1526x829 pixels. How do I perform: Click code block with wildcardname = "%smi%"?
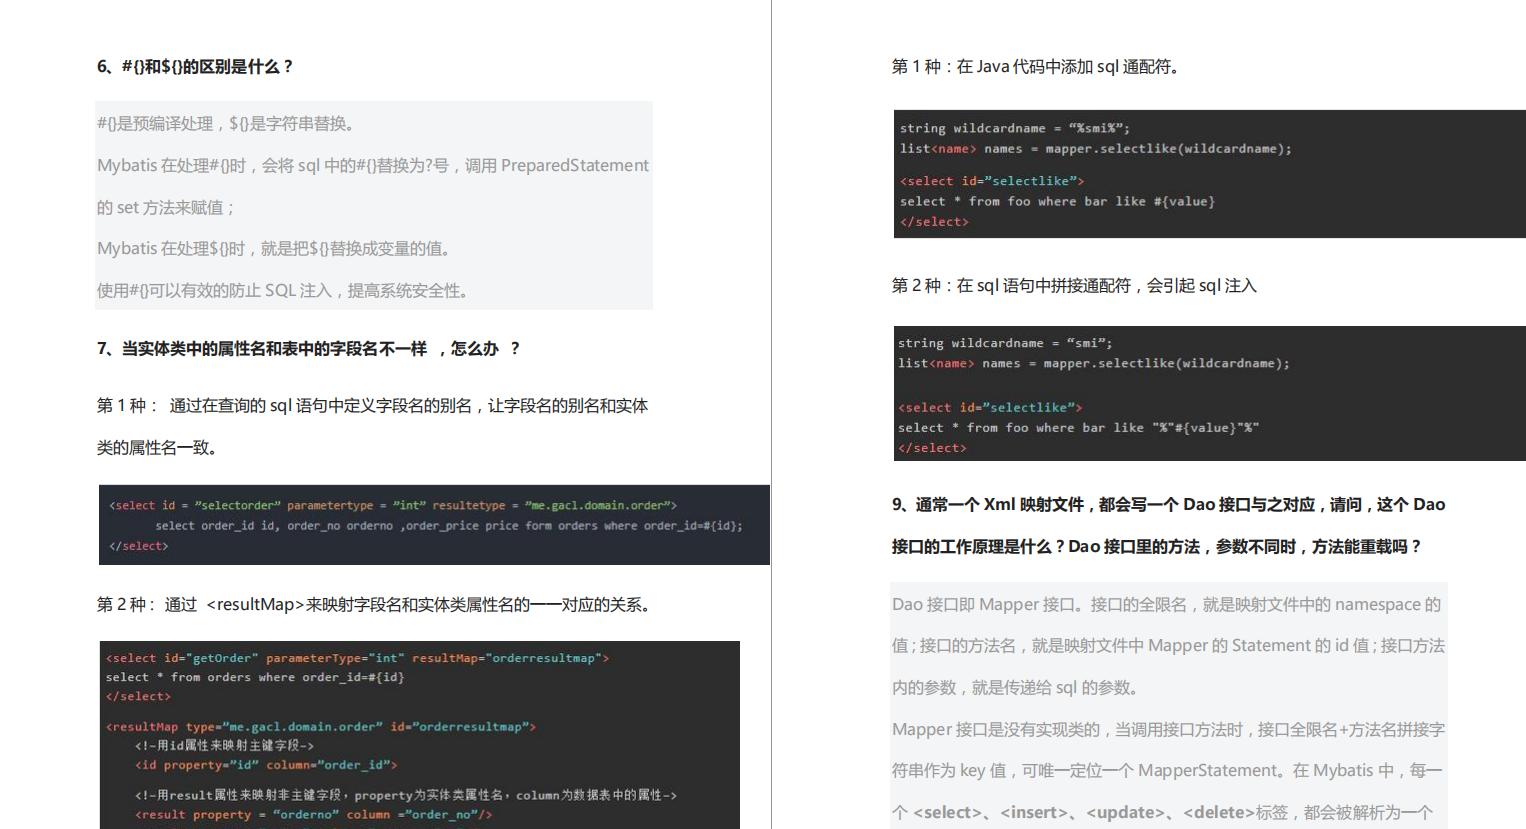tap(1209, 174)
